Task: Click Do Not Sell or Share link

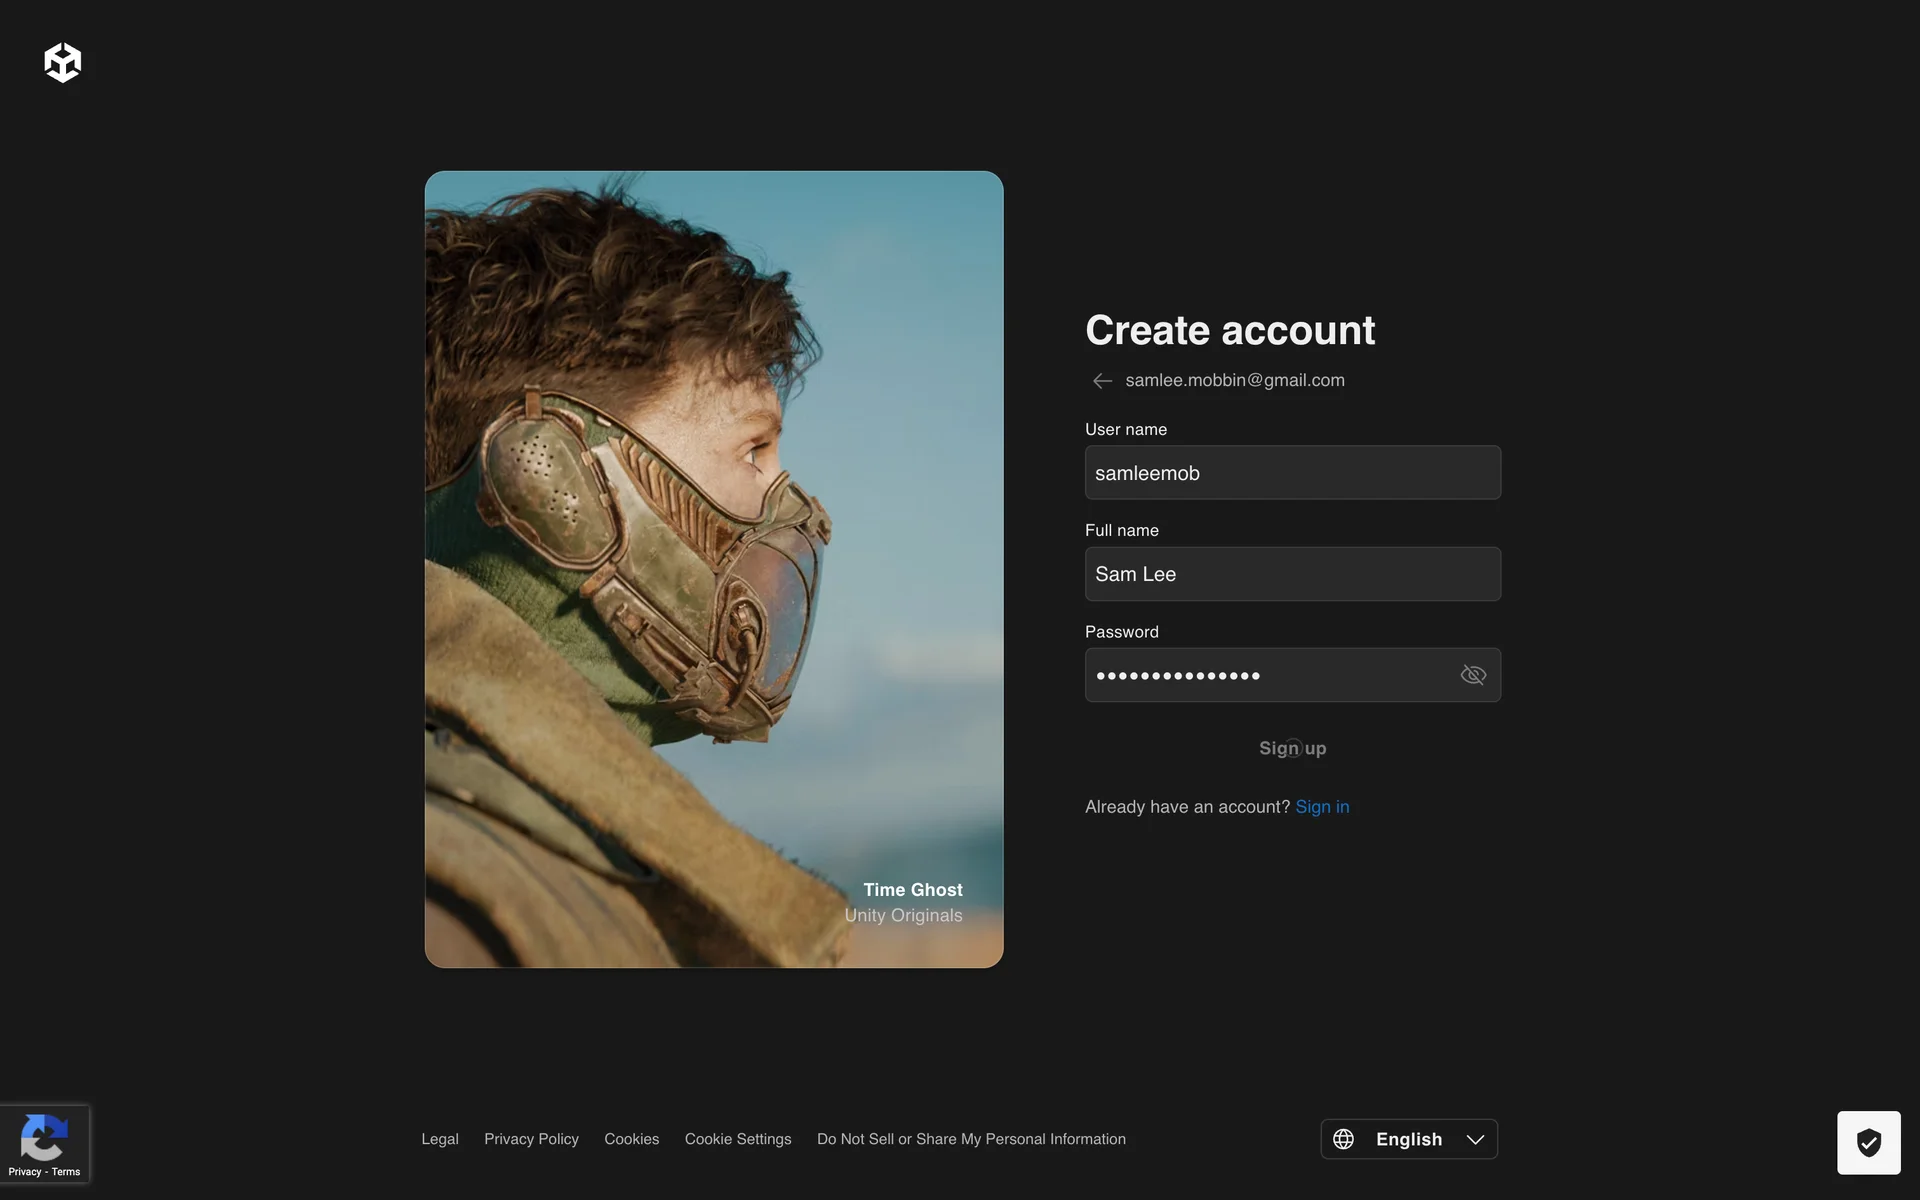Action: point(970,1139)
